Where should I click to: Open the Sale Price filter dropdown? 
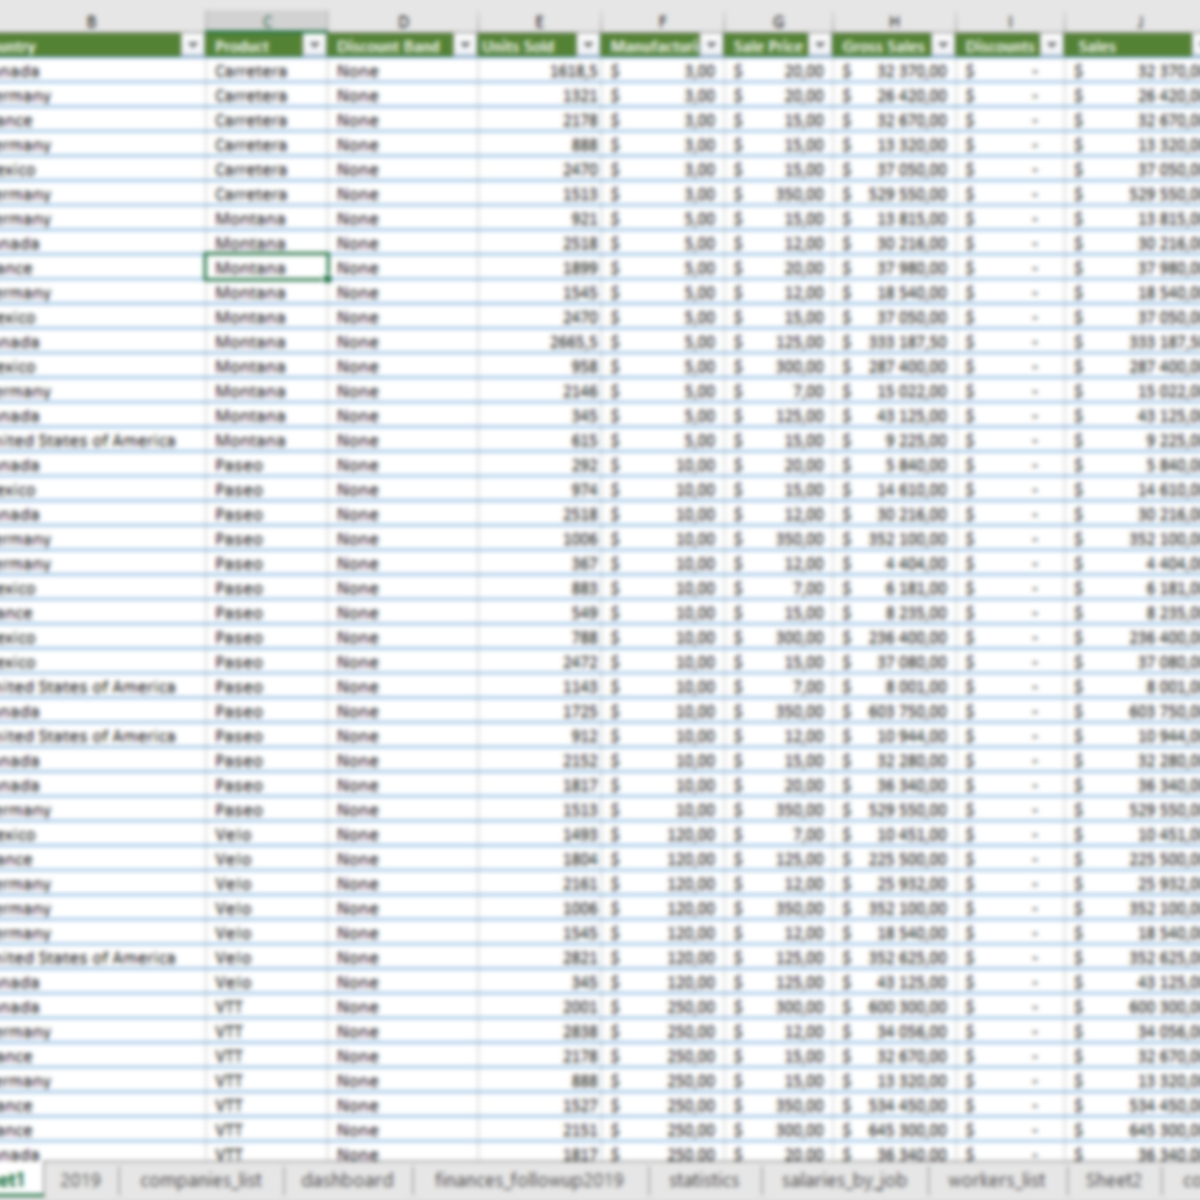pos(820,46)
